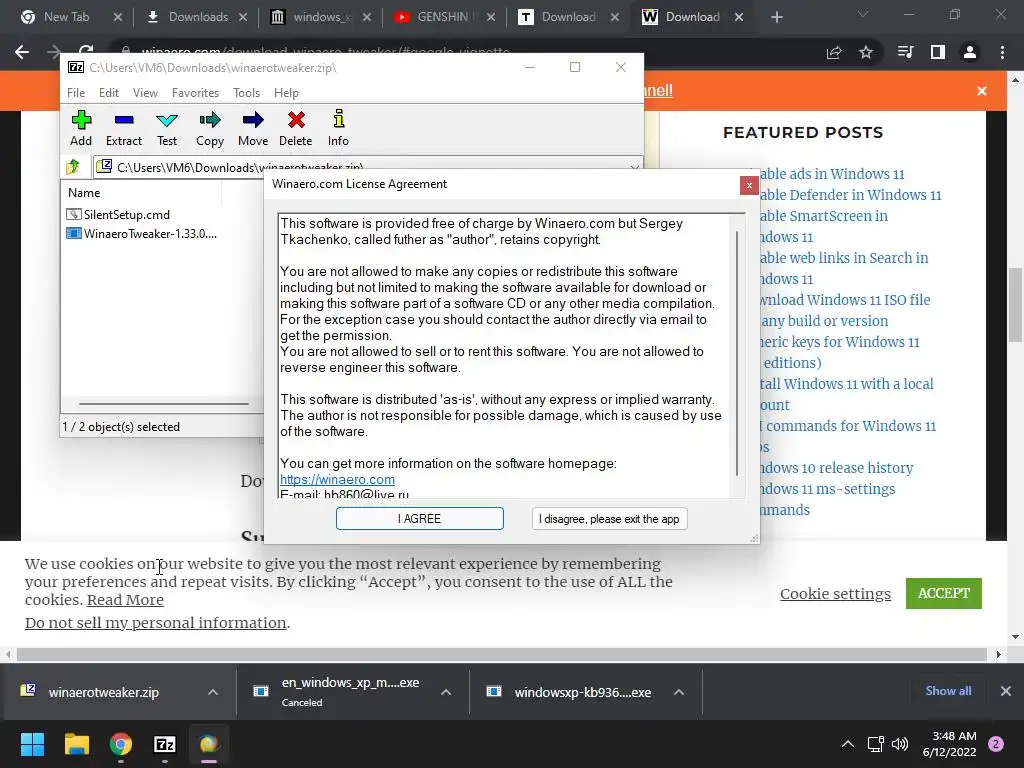Select SilentSetup.cmd in the file list
This screenshot has width=1024, height=768.
[118, 215]
